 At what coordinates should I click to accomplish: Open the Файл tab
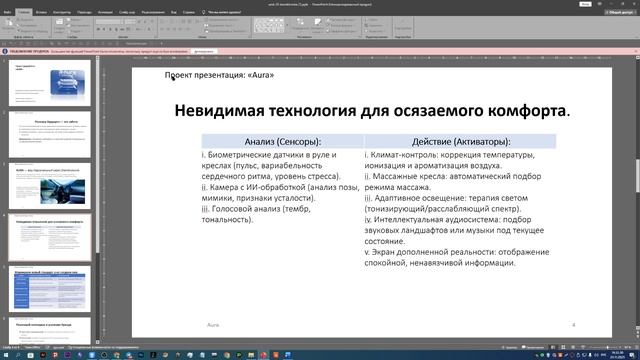click(x=7, y=12)
